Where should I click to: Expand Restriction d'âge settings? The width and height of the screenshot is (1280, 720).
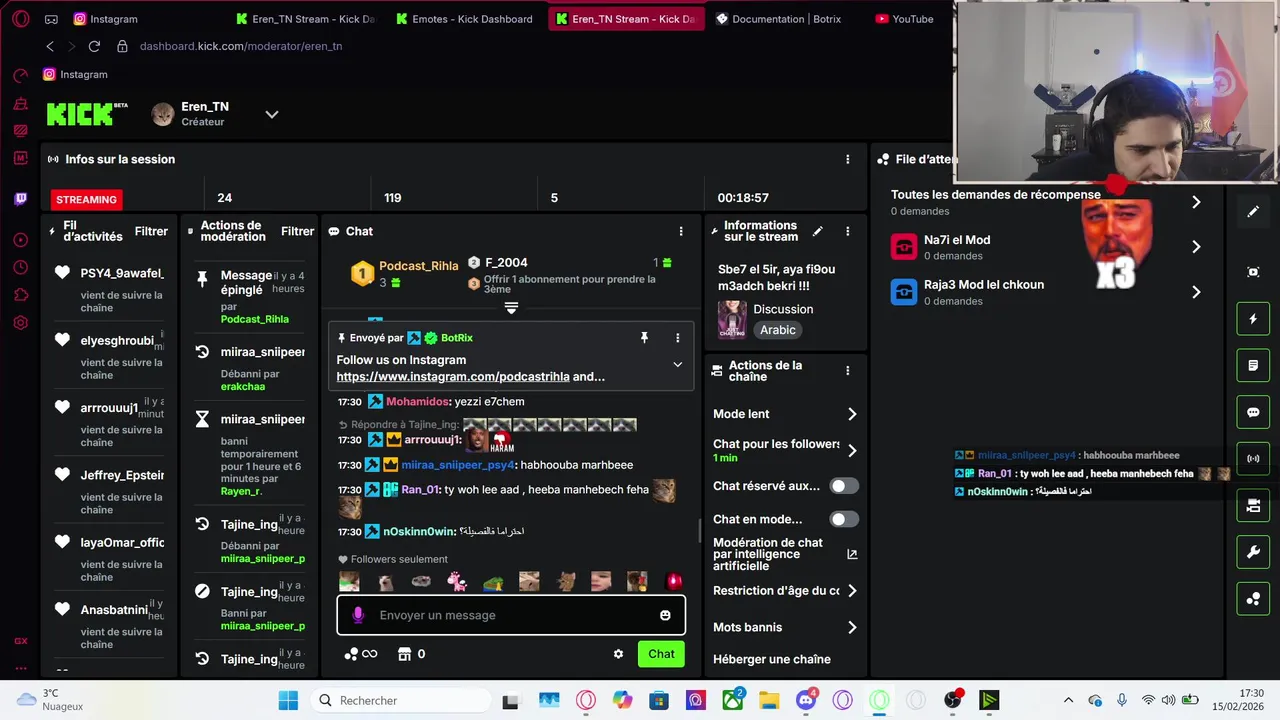[852, 591]
